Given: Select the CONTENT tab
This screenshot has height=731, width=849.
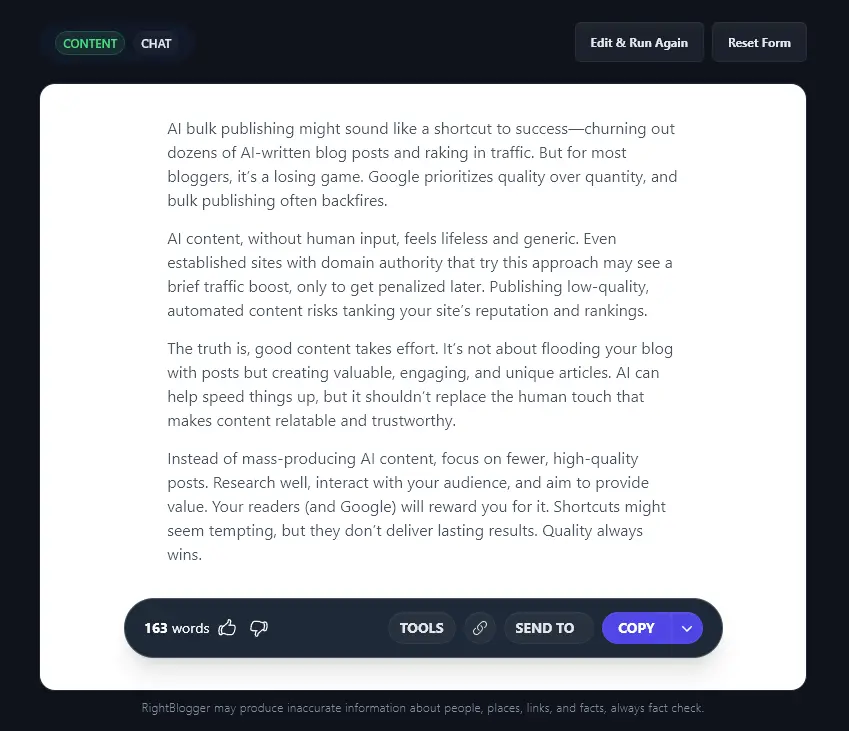Looking at the screenshot, I should click(89, 43).
